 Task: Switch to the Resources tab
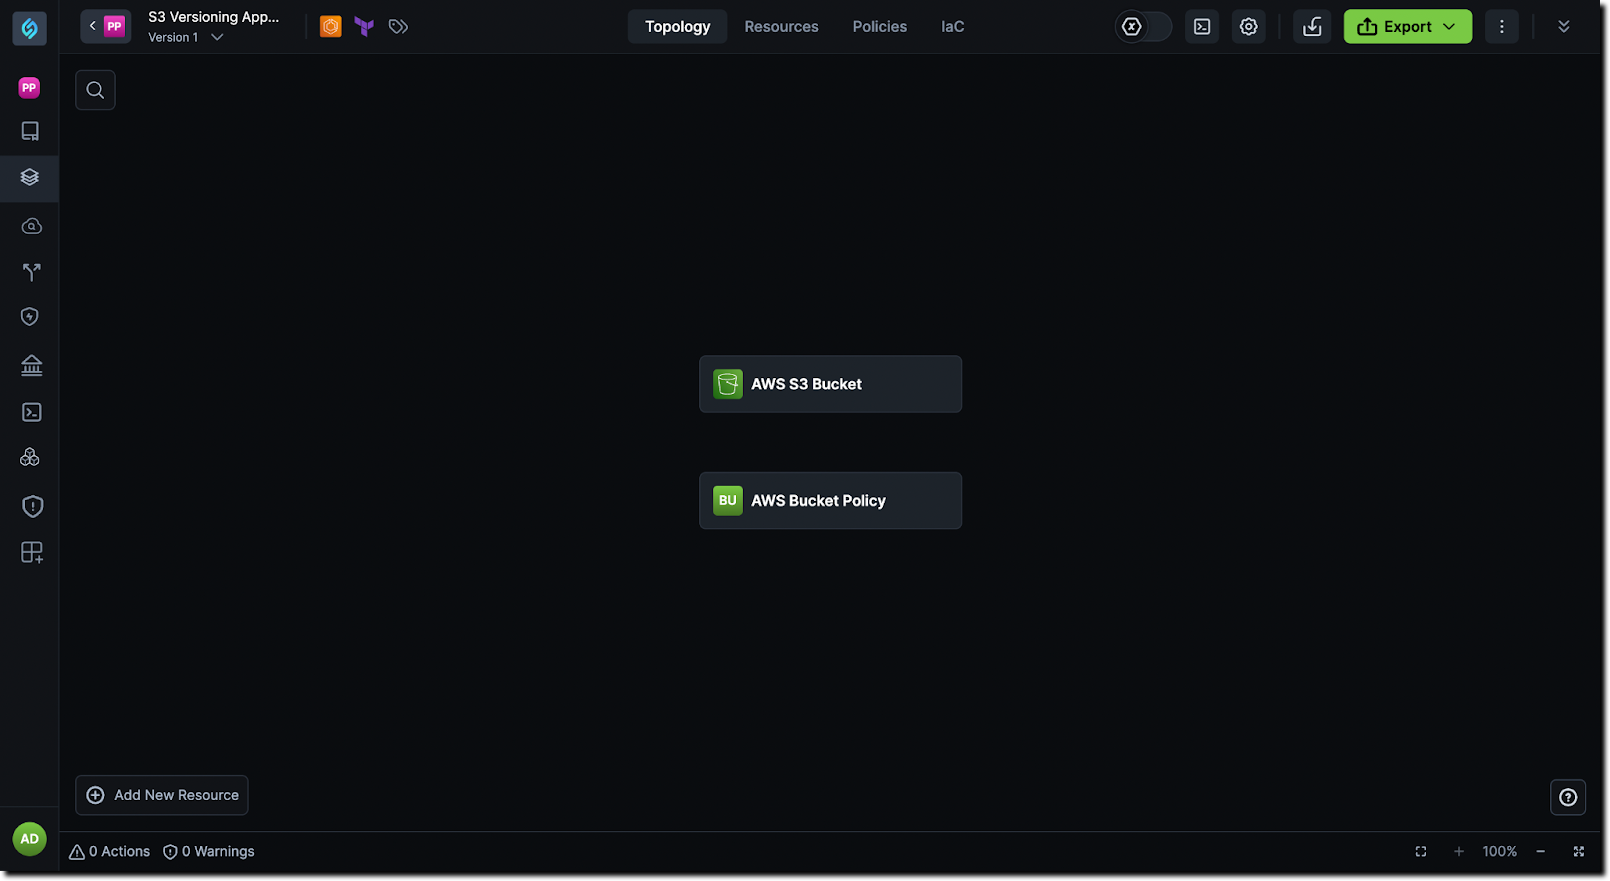[781, 27]
